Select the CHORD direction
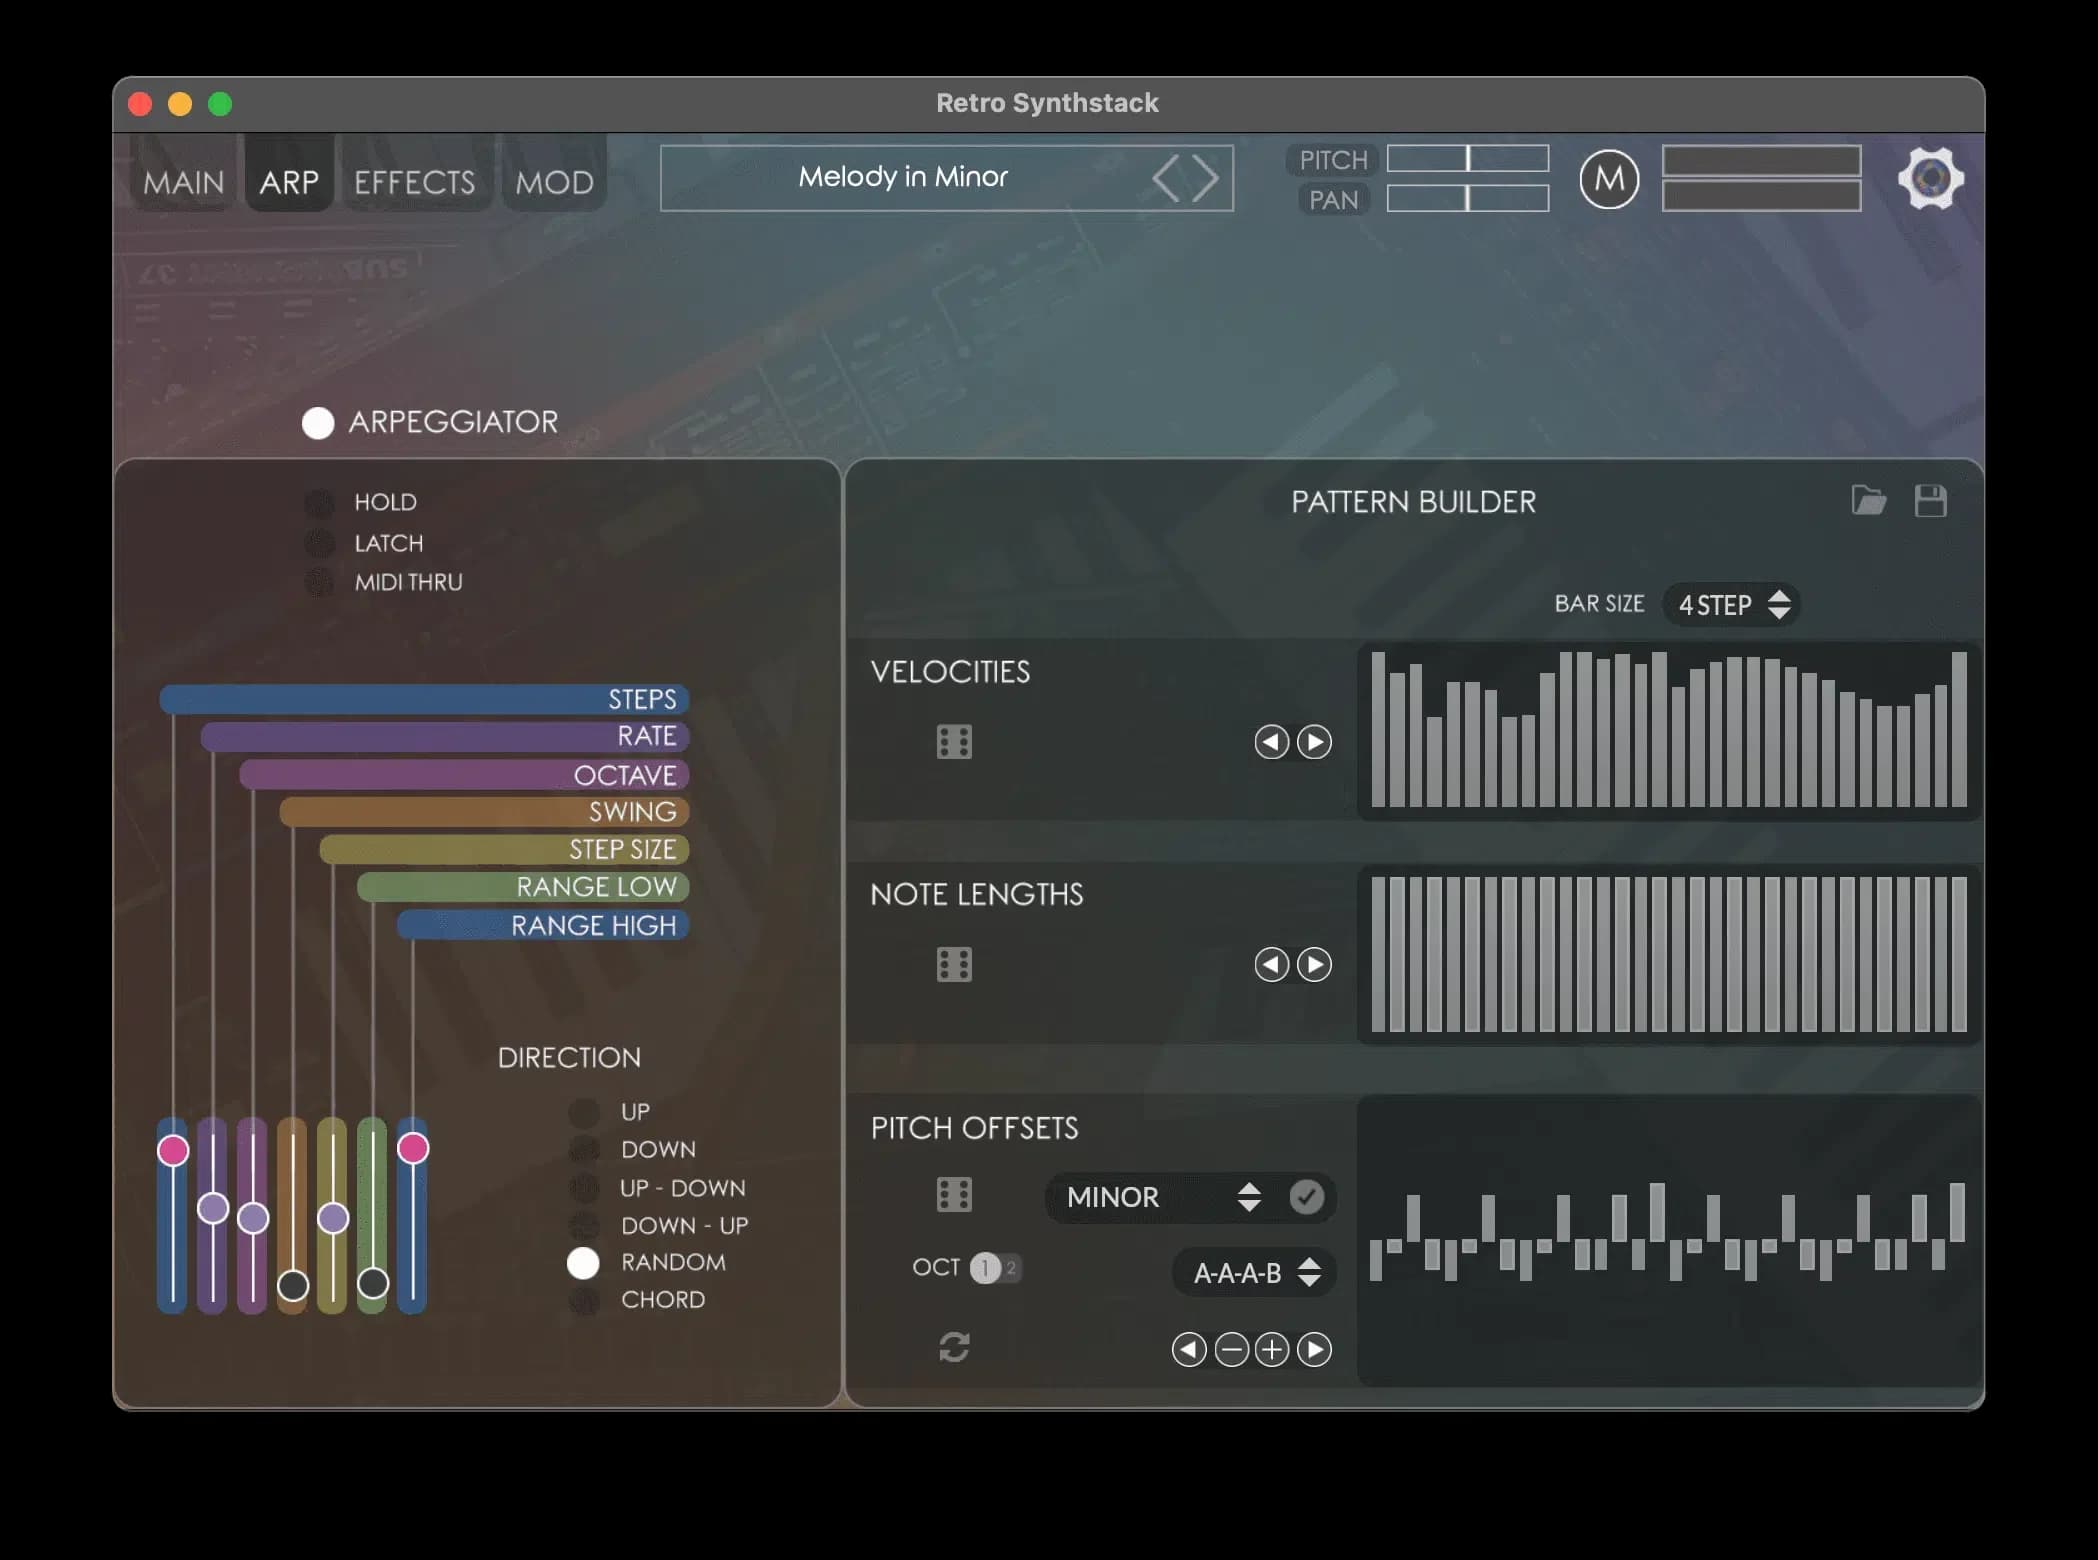This screenshot has width=2098, height=1560. point(583,1299)
